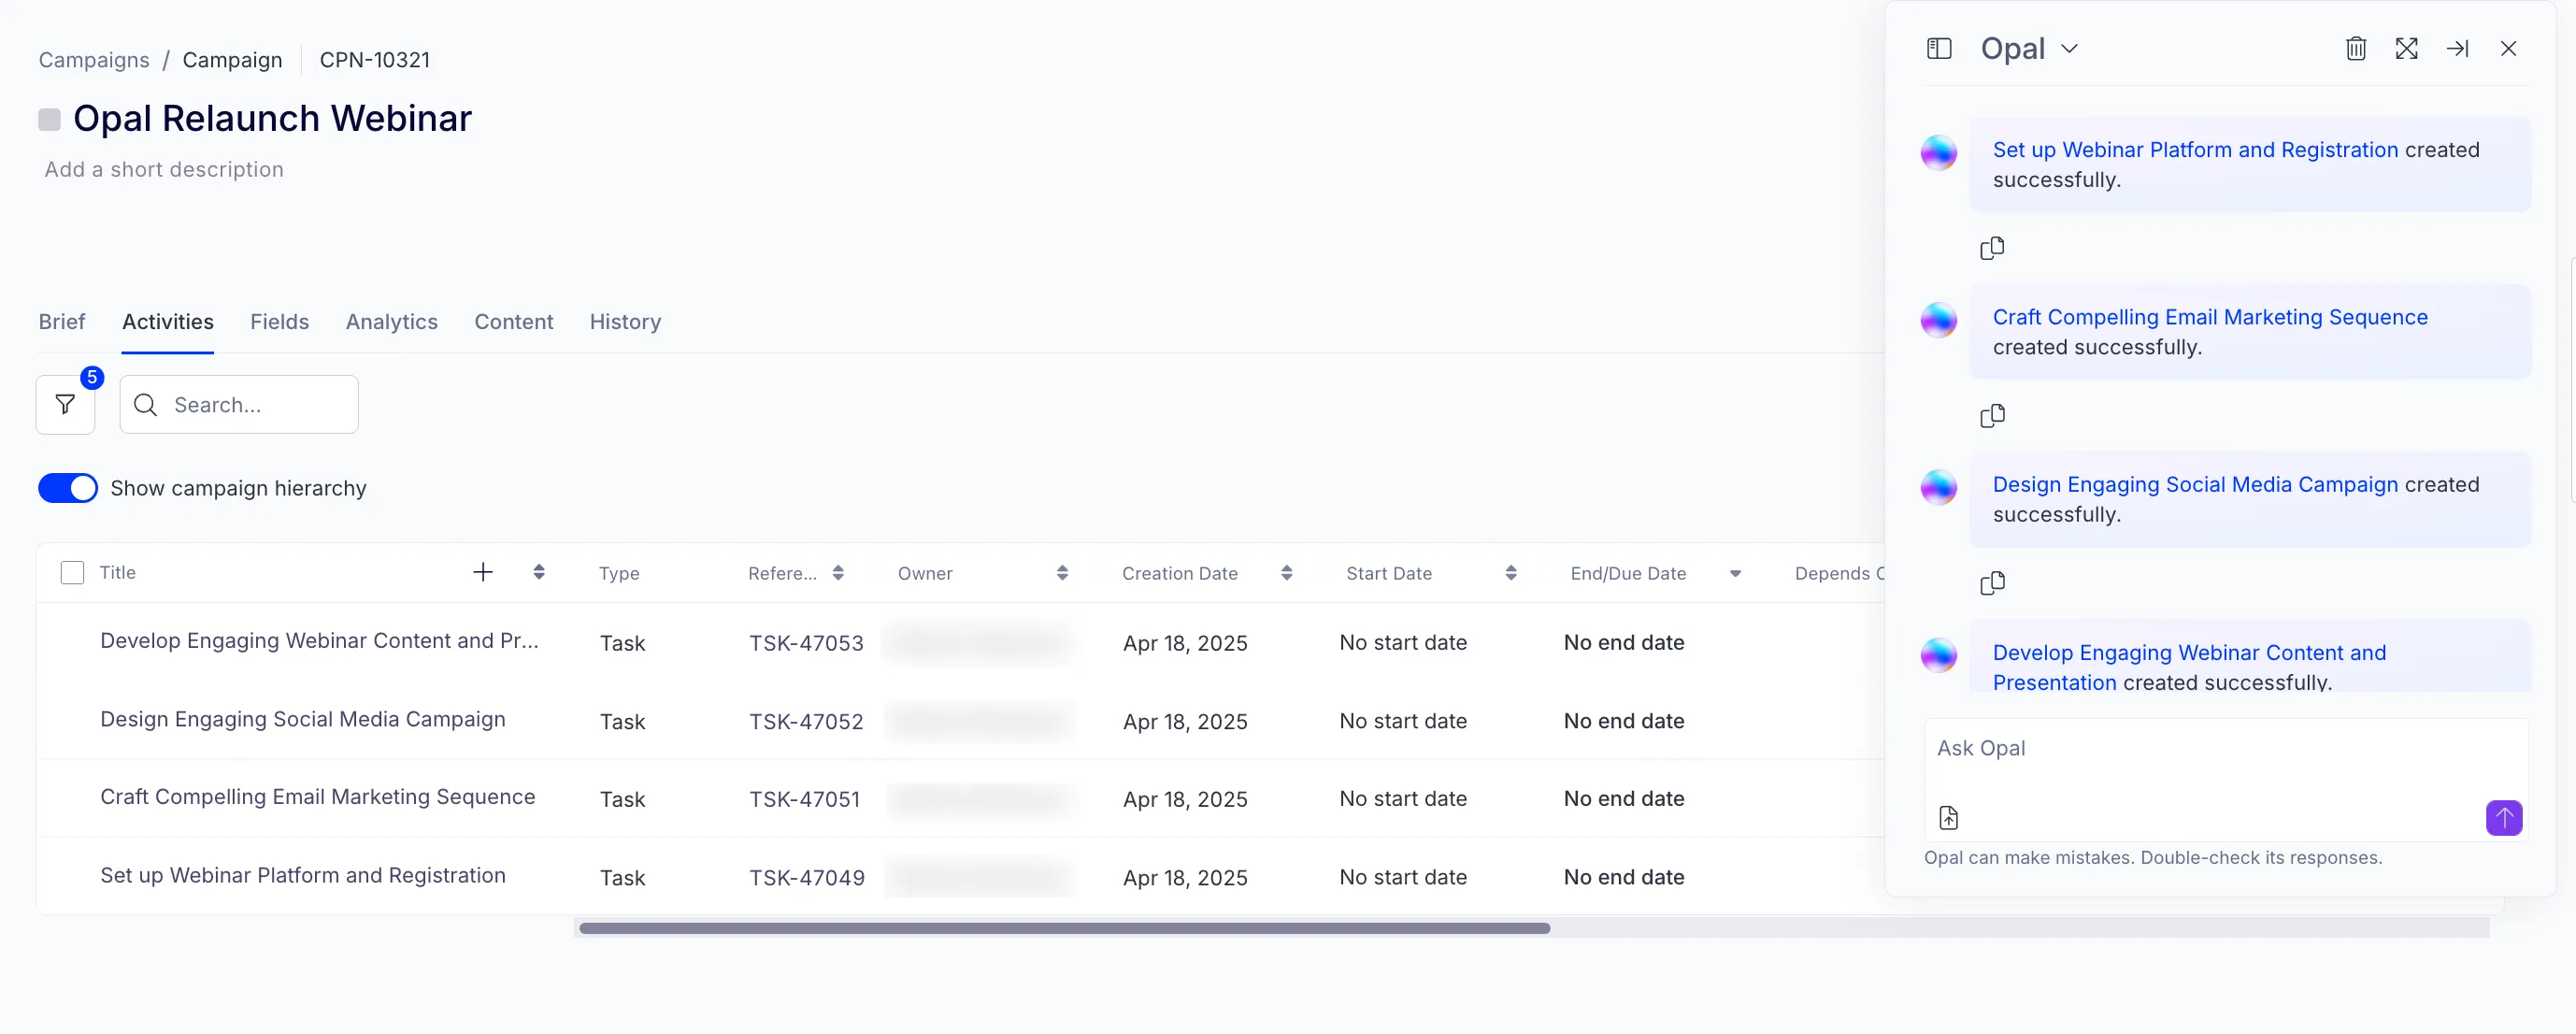Click the Depends column header
The image size is (2576, 1034).
click(1839, 573)
